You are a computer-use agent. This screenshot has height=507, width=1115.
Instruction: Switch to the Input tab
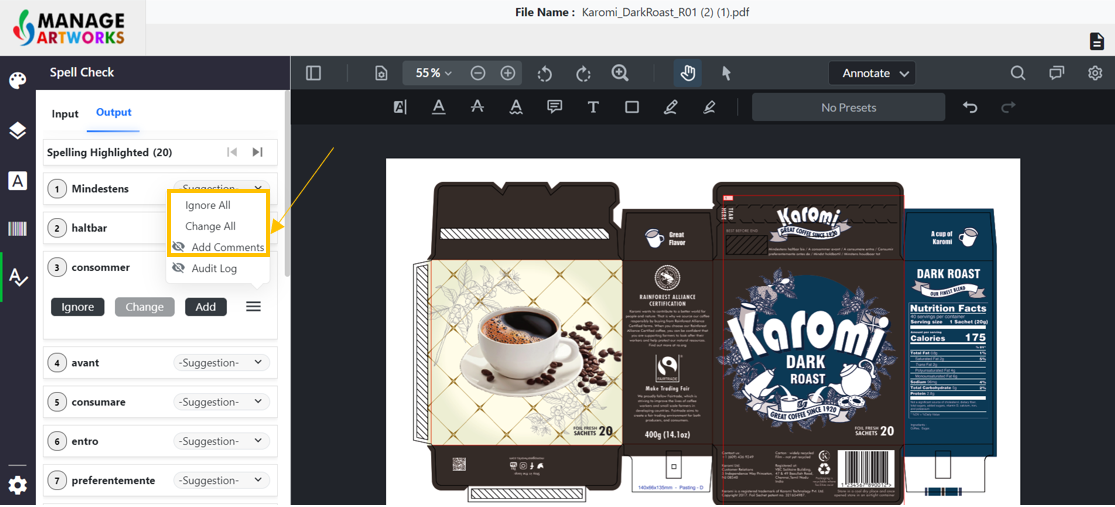[65, 114]
